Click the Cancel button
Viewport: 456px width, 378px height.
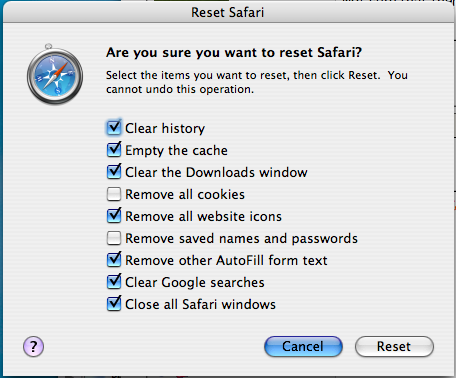point(303,346)
